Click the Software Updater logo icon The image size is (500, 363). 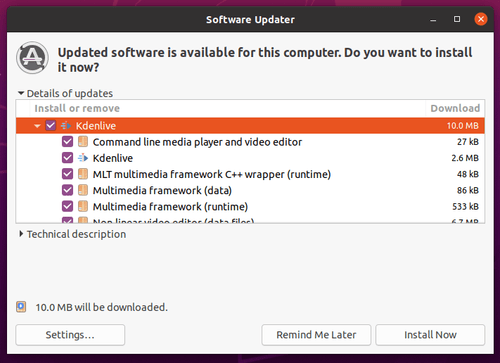point(32,58)
